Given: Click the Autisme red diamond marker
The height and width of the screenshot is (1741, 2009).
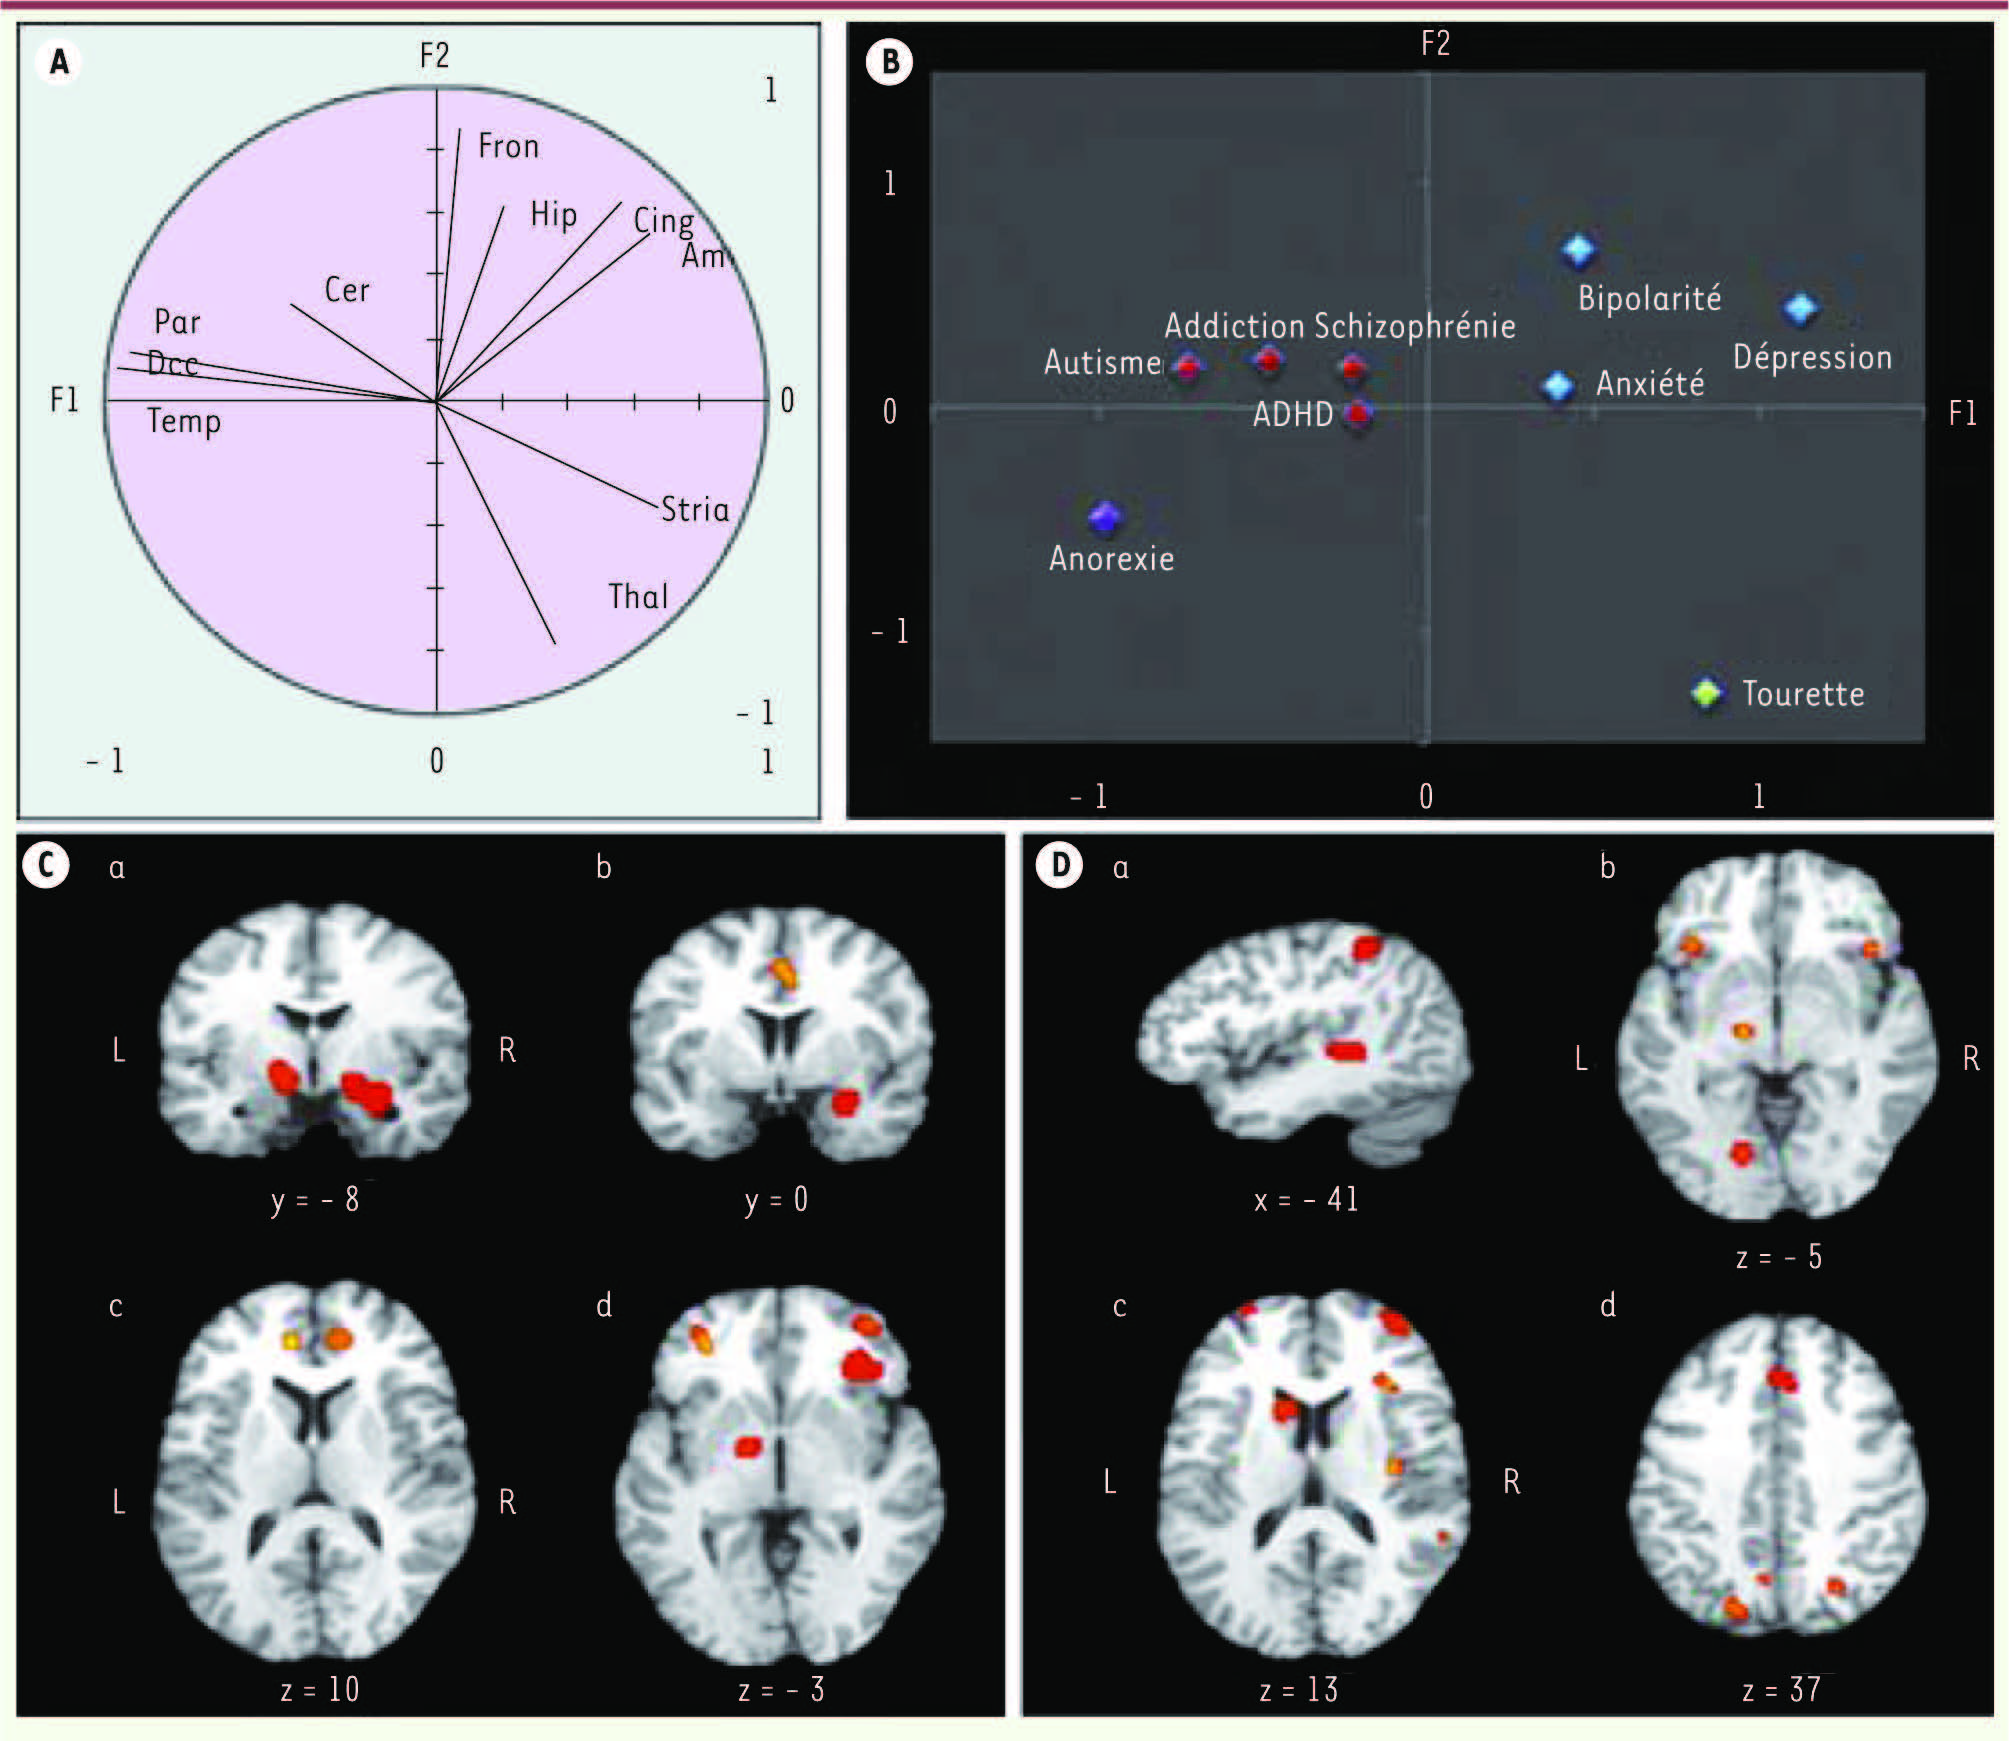Looking at the screenshot, I should click(1187, 367).
